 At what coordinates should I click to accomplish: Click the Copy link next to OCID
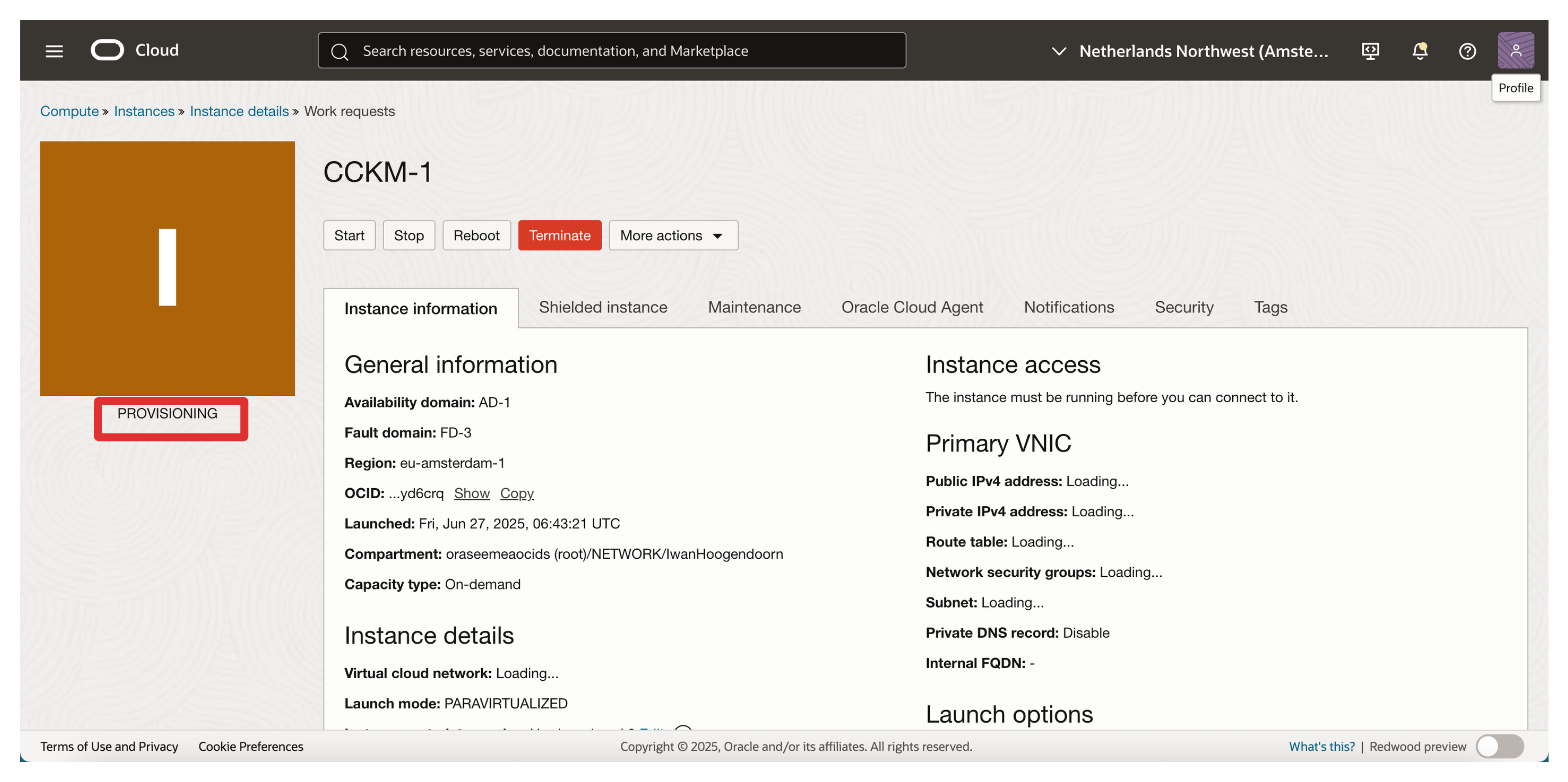[517, 493]
